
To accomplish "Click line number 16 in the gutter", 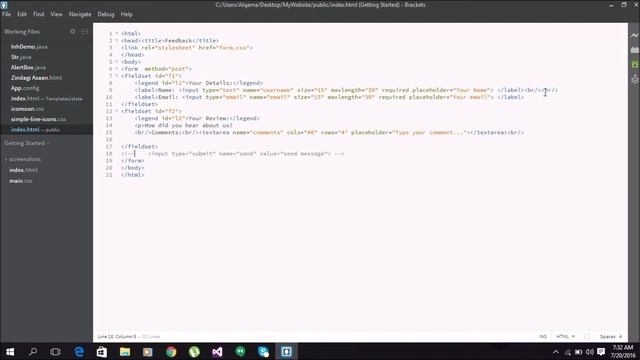I will (109, 140).
